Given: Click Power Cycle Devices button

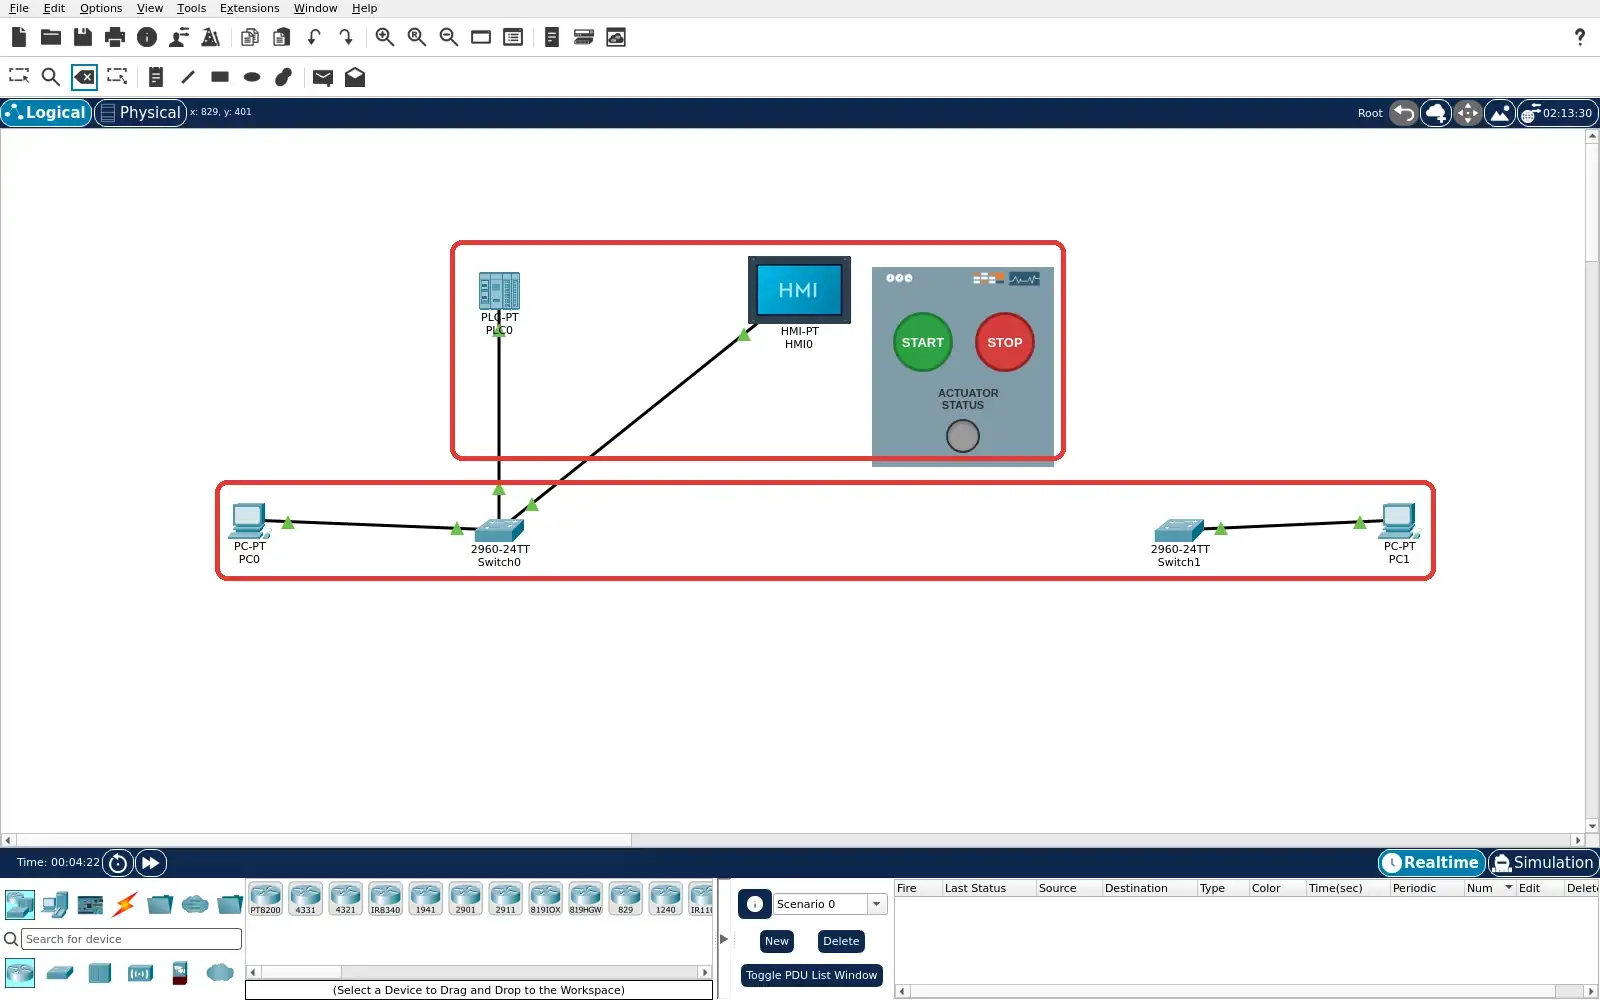Looking at the screenshot, I should (x=118, y=862).
